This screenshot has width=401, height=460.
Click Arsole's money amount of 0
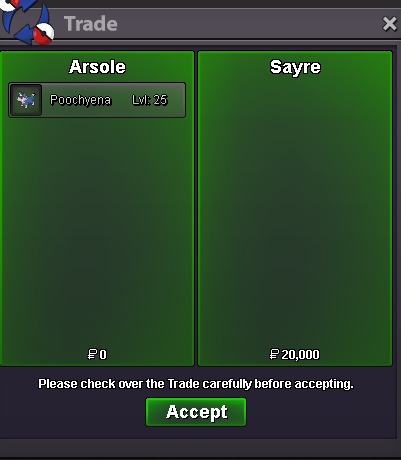click(97, 354)
